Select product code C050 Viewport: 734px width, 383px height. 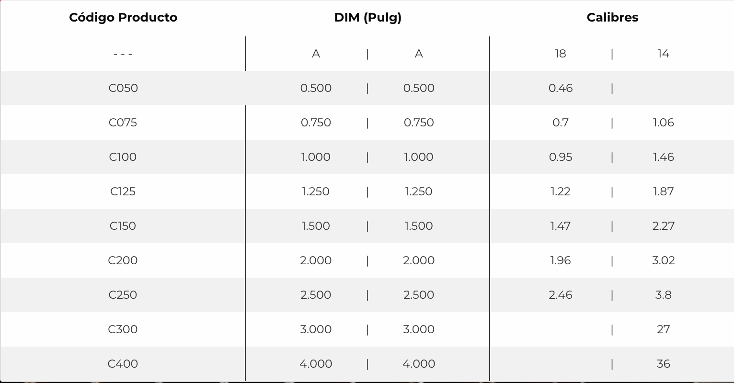point(123,88)
